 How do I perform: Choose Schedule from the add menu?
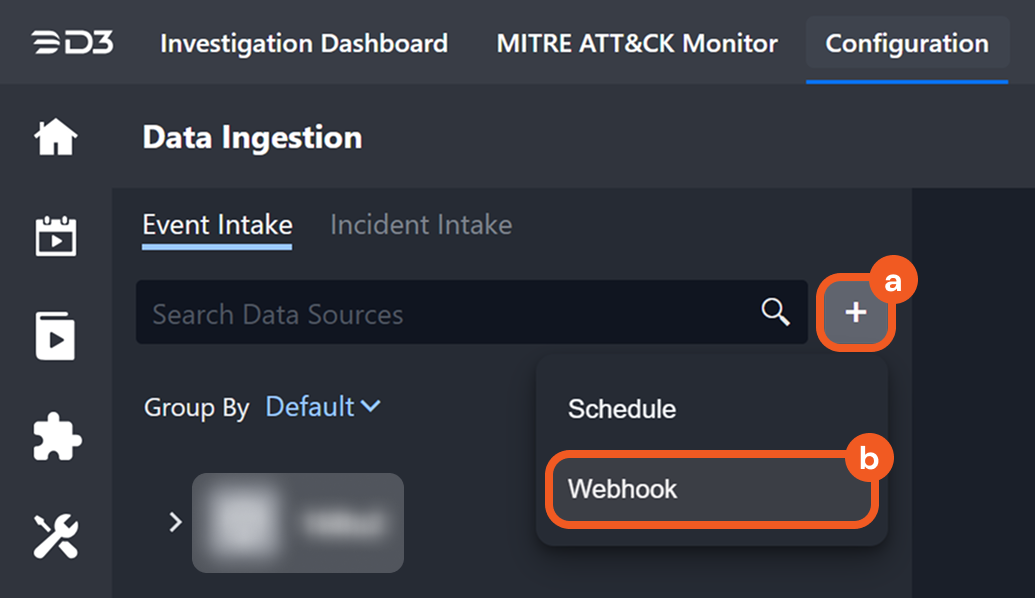(622, 409)
